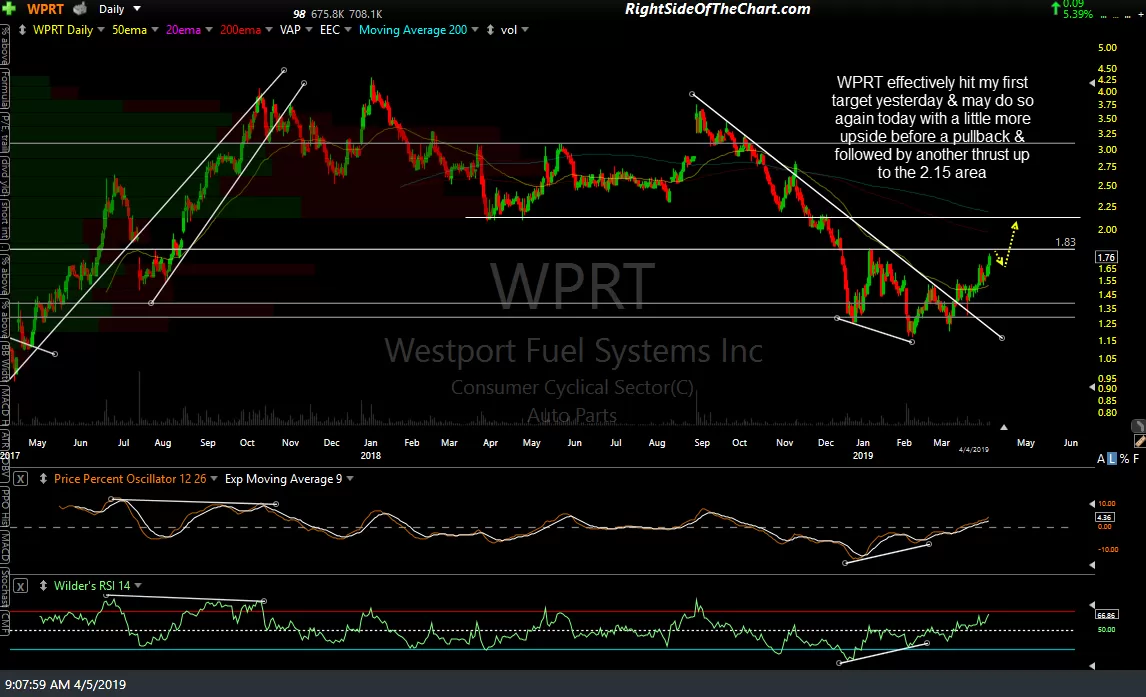The width and height of the screenshot is (1146, 697).
Task: Click the bottom arrow marker of RSI scale
Action: click(x=1092, y=666)
